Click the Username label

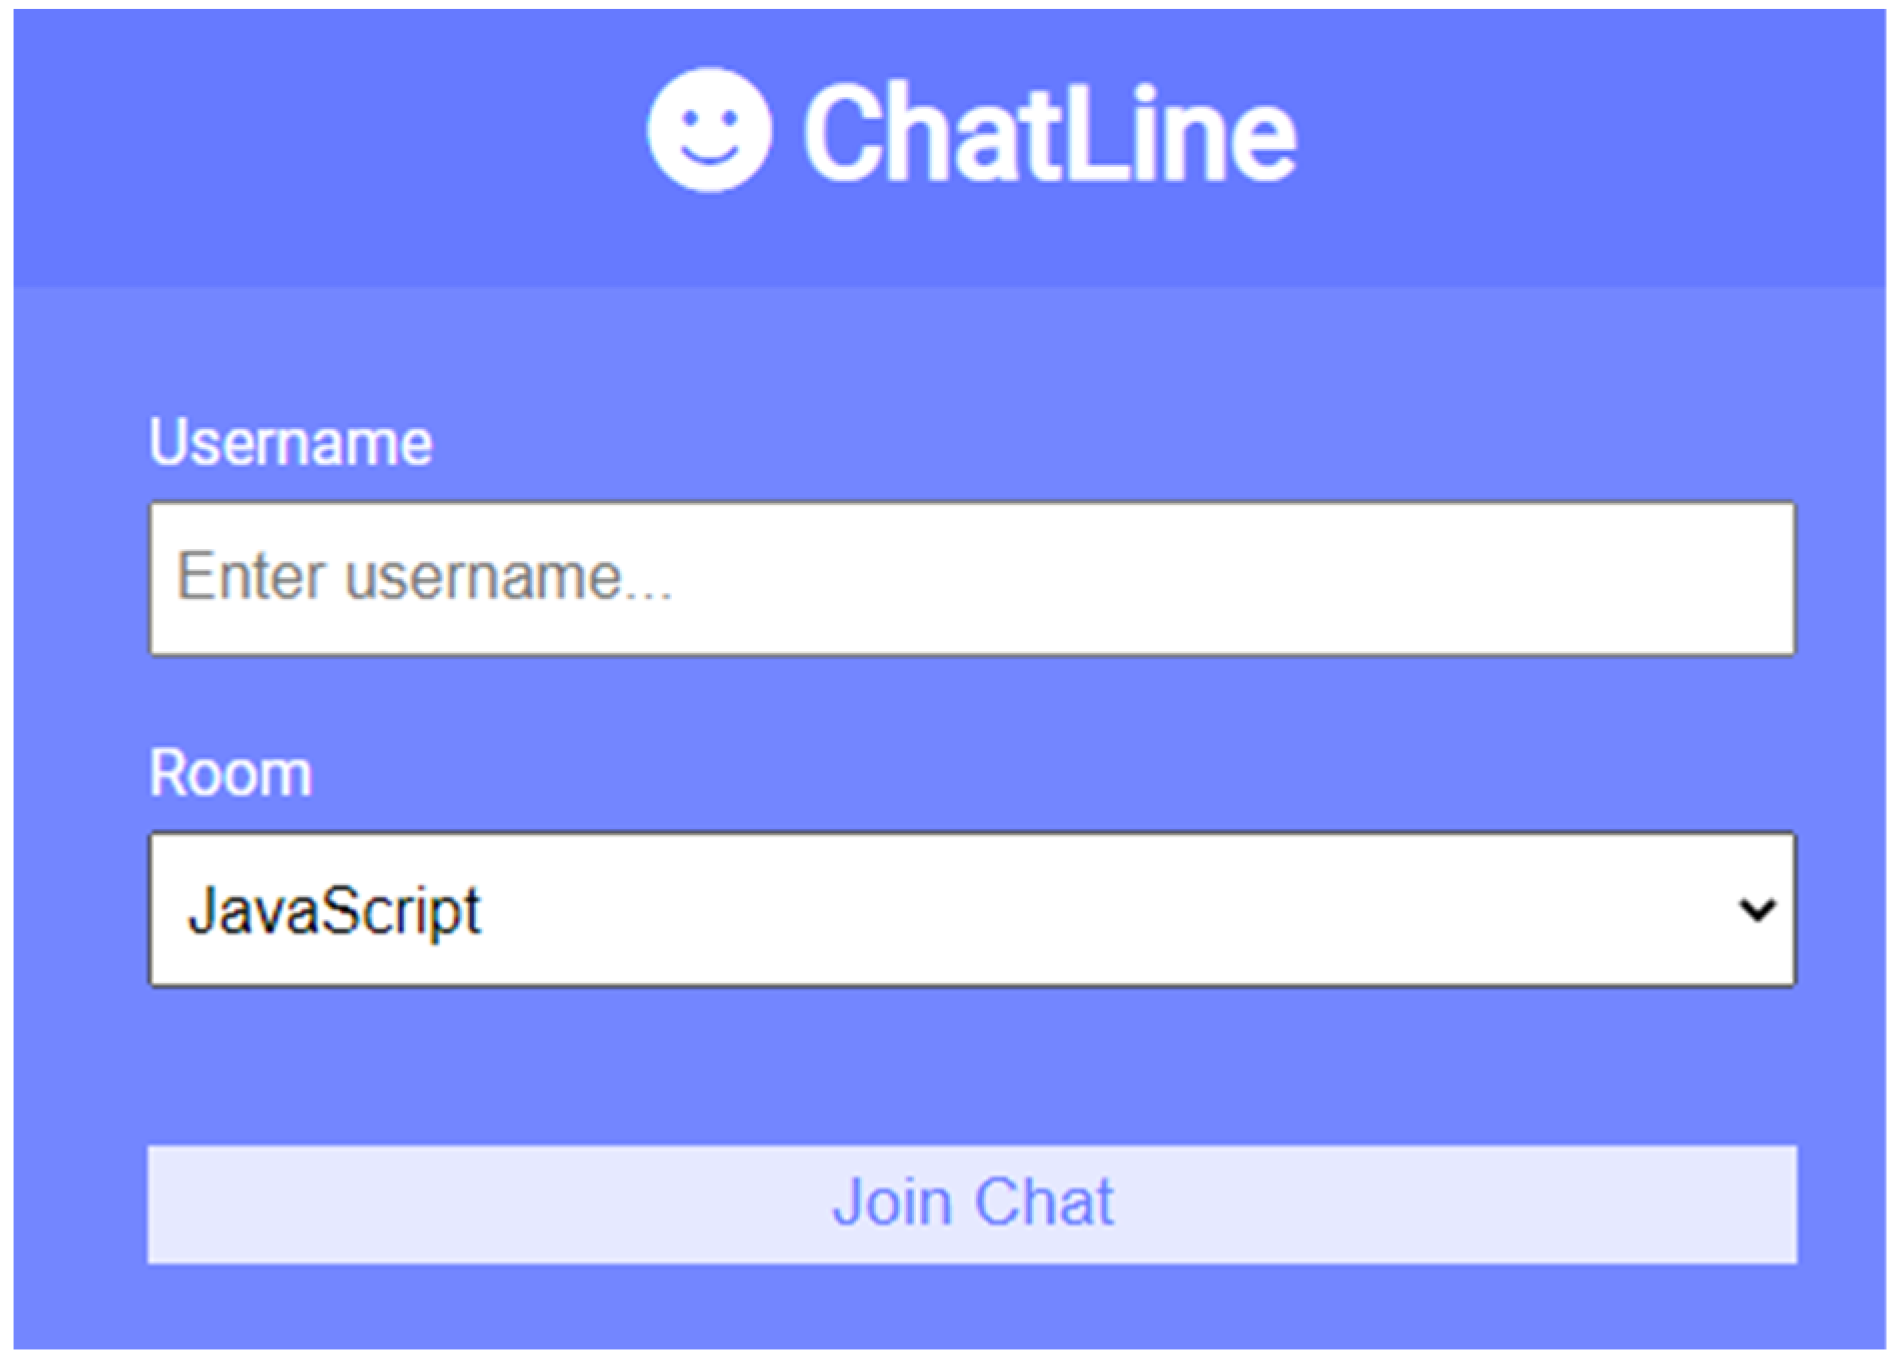pyautogui.click(x=291, y=442)
